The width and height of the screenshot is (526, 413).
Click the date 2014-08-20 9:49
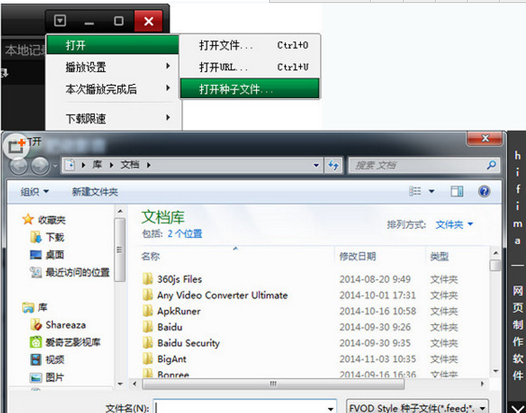(375, 279)
